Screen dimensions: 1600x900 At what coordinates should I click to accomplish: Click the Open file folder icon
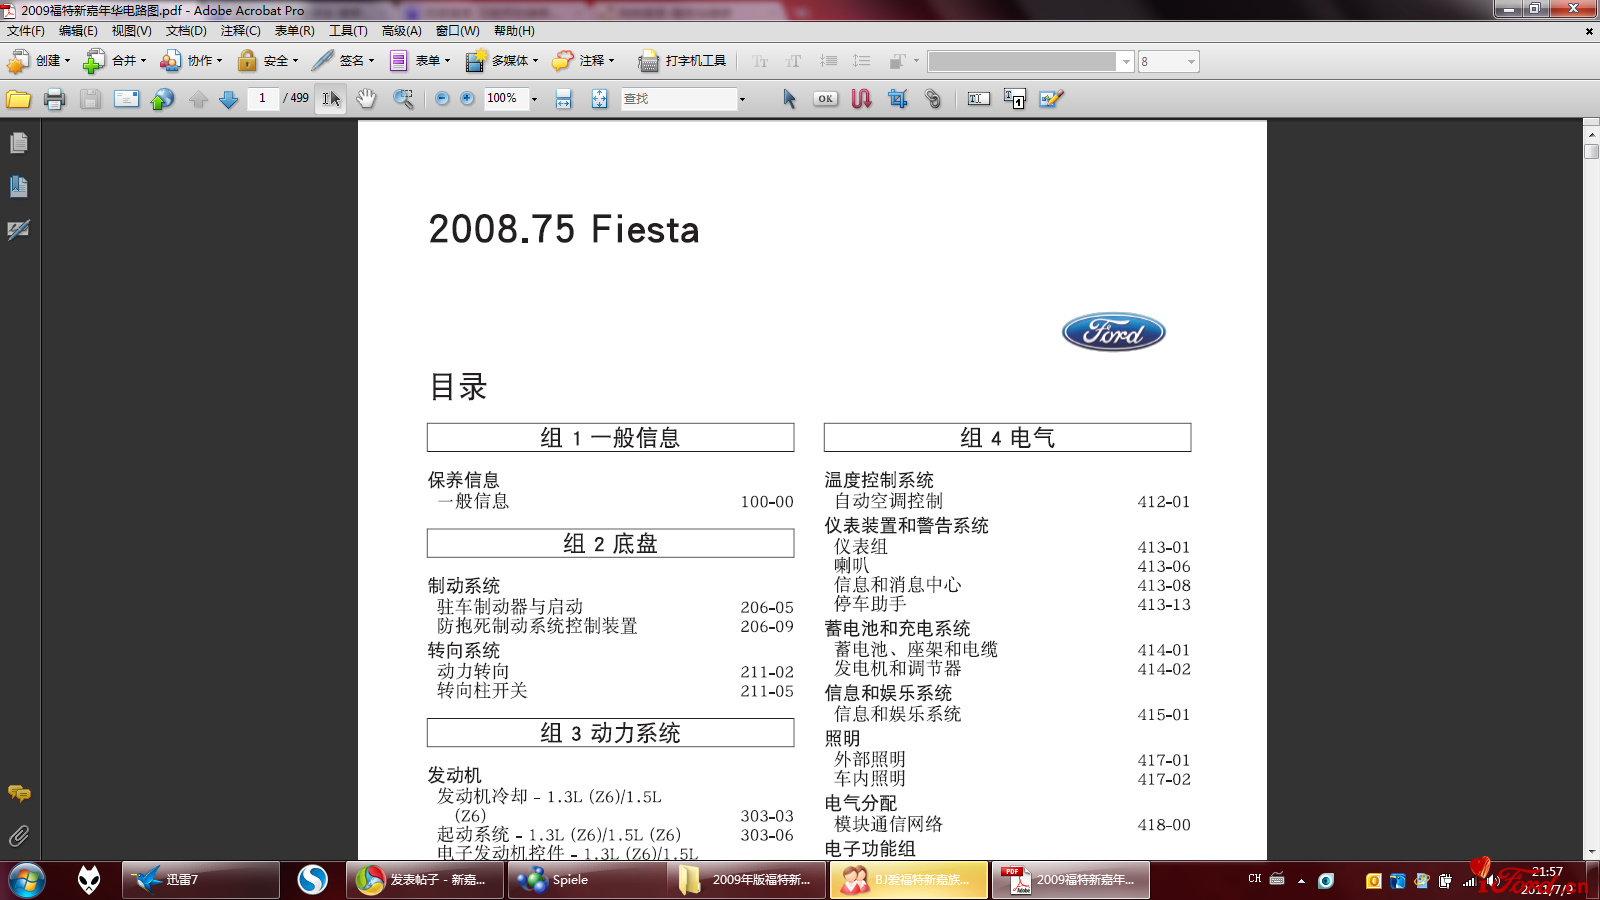[x=19, y=99]
